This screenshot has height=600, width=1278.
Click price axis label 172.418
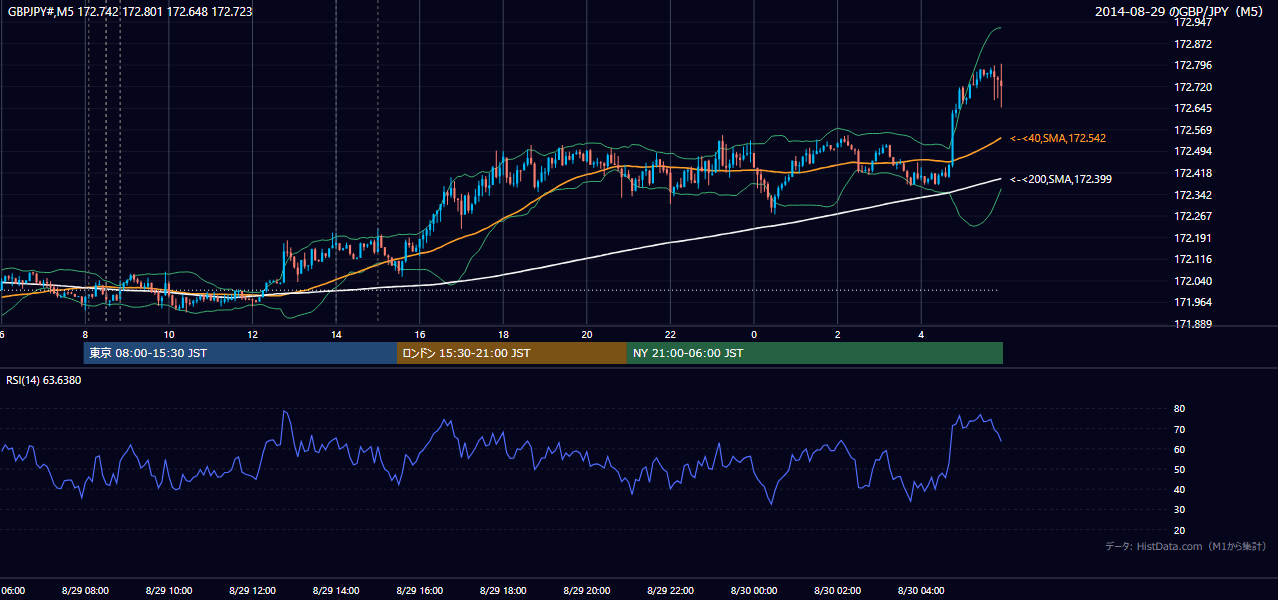point(1193,173)
